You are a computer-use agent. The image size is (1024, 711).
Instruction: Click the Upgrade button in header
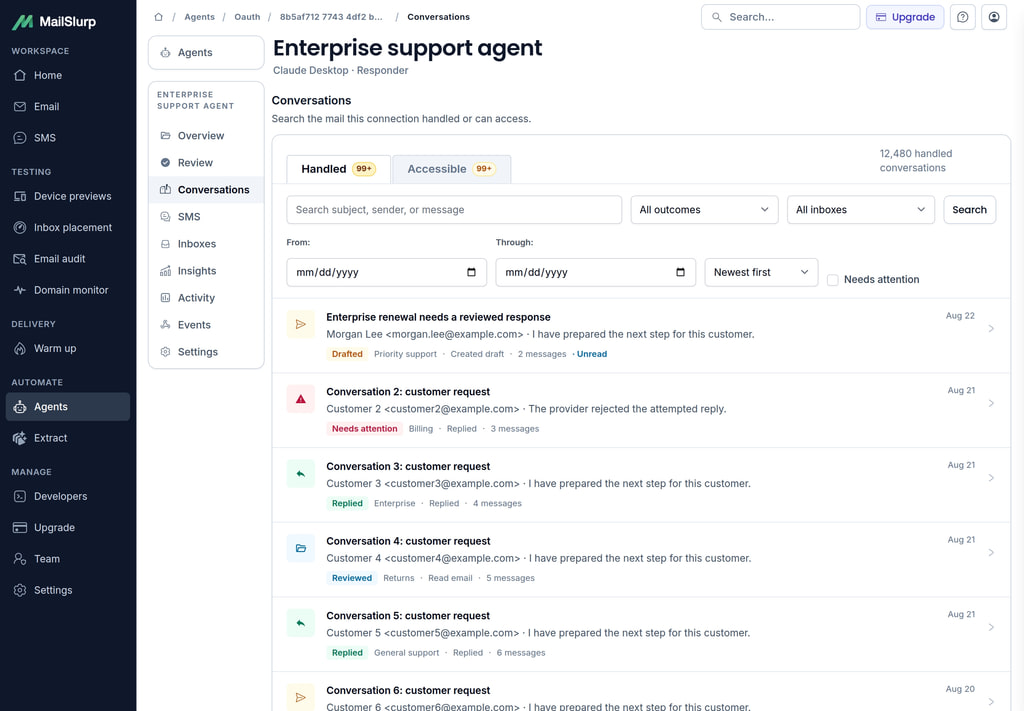pyautogui.click(x=904, y=17)
